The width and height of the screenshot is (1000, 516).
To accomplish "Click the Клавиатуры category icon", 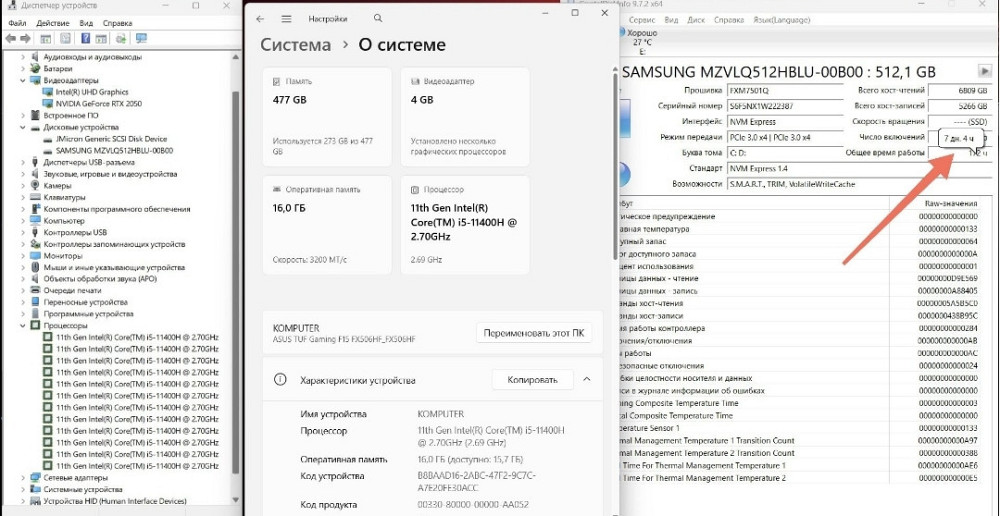I will 36,197.
